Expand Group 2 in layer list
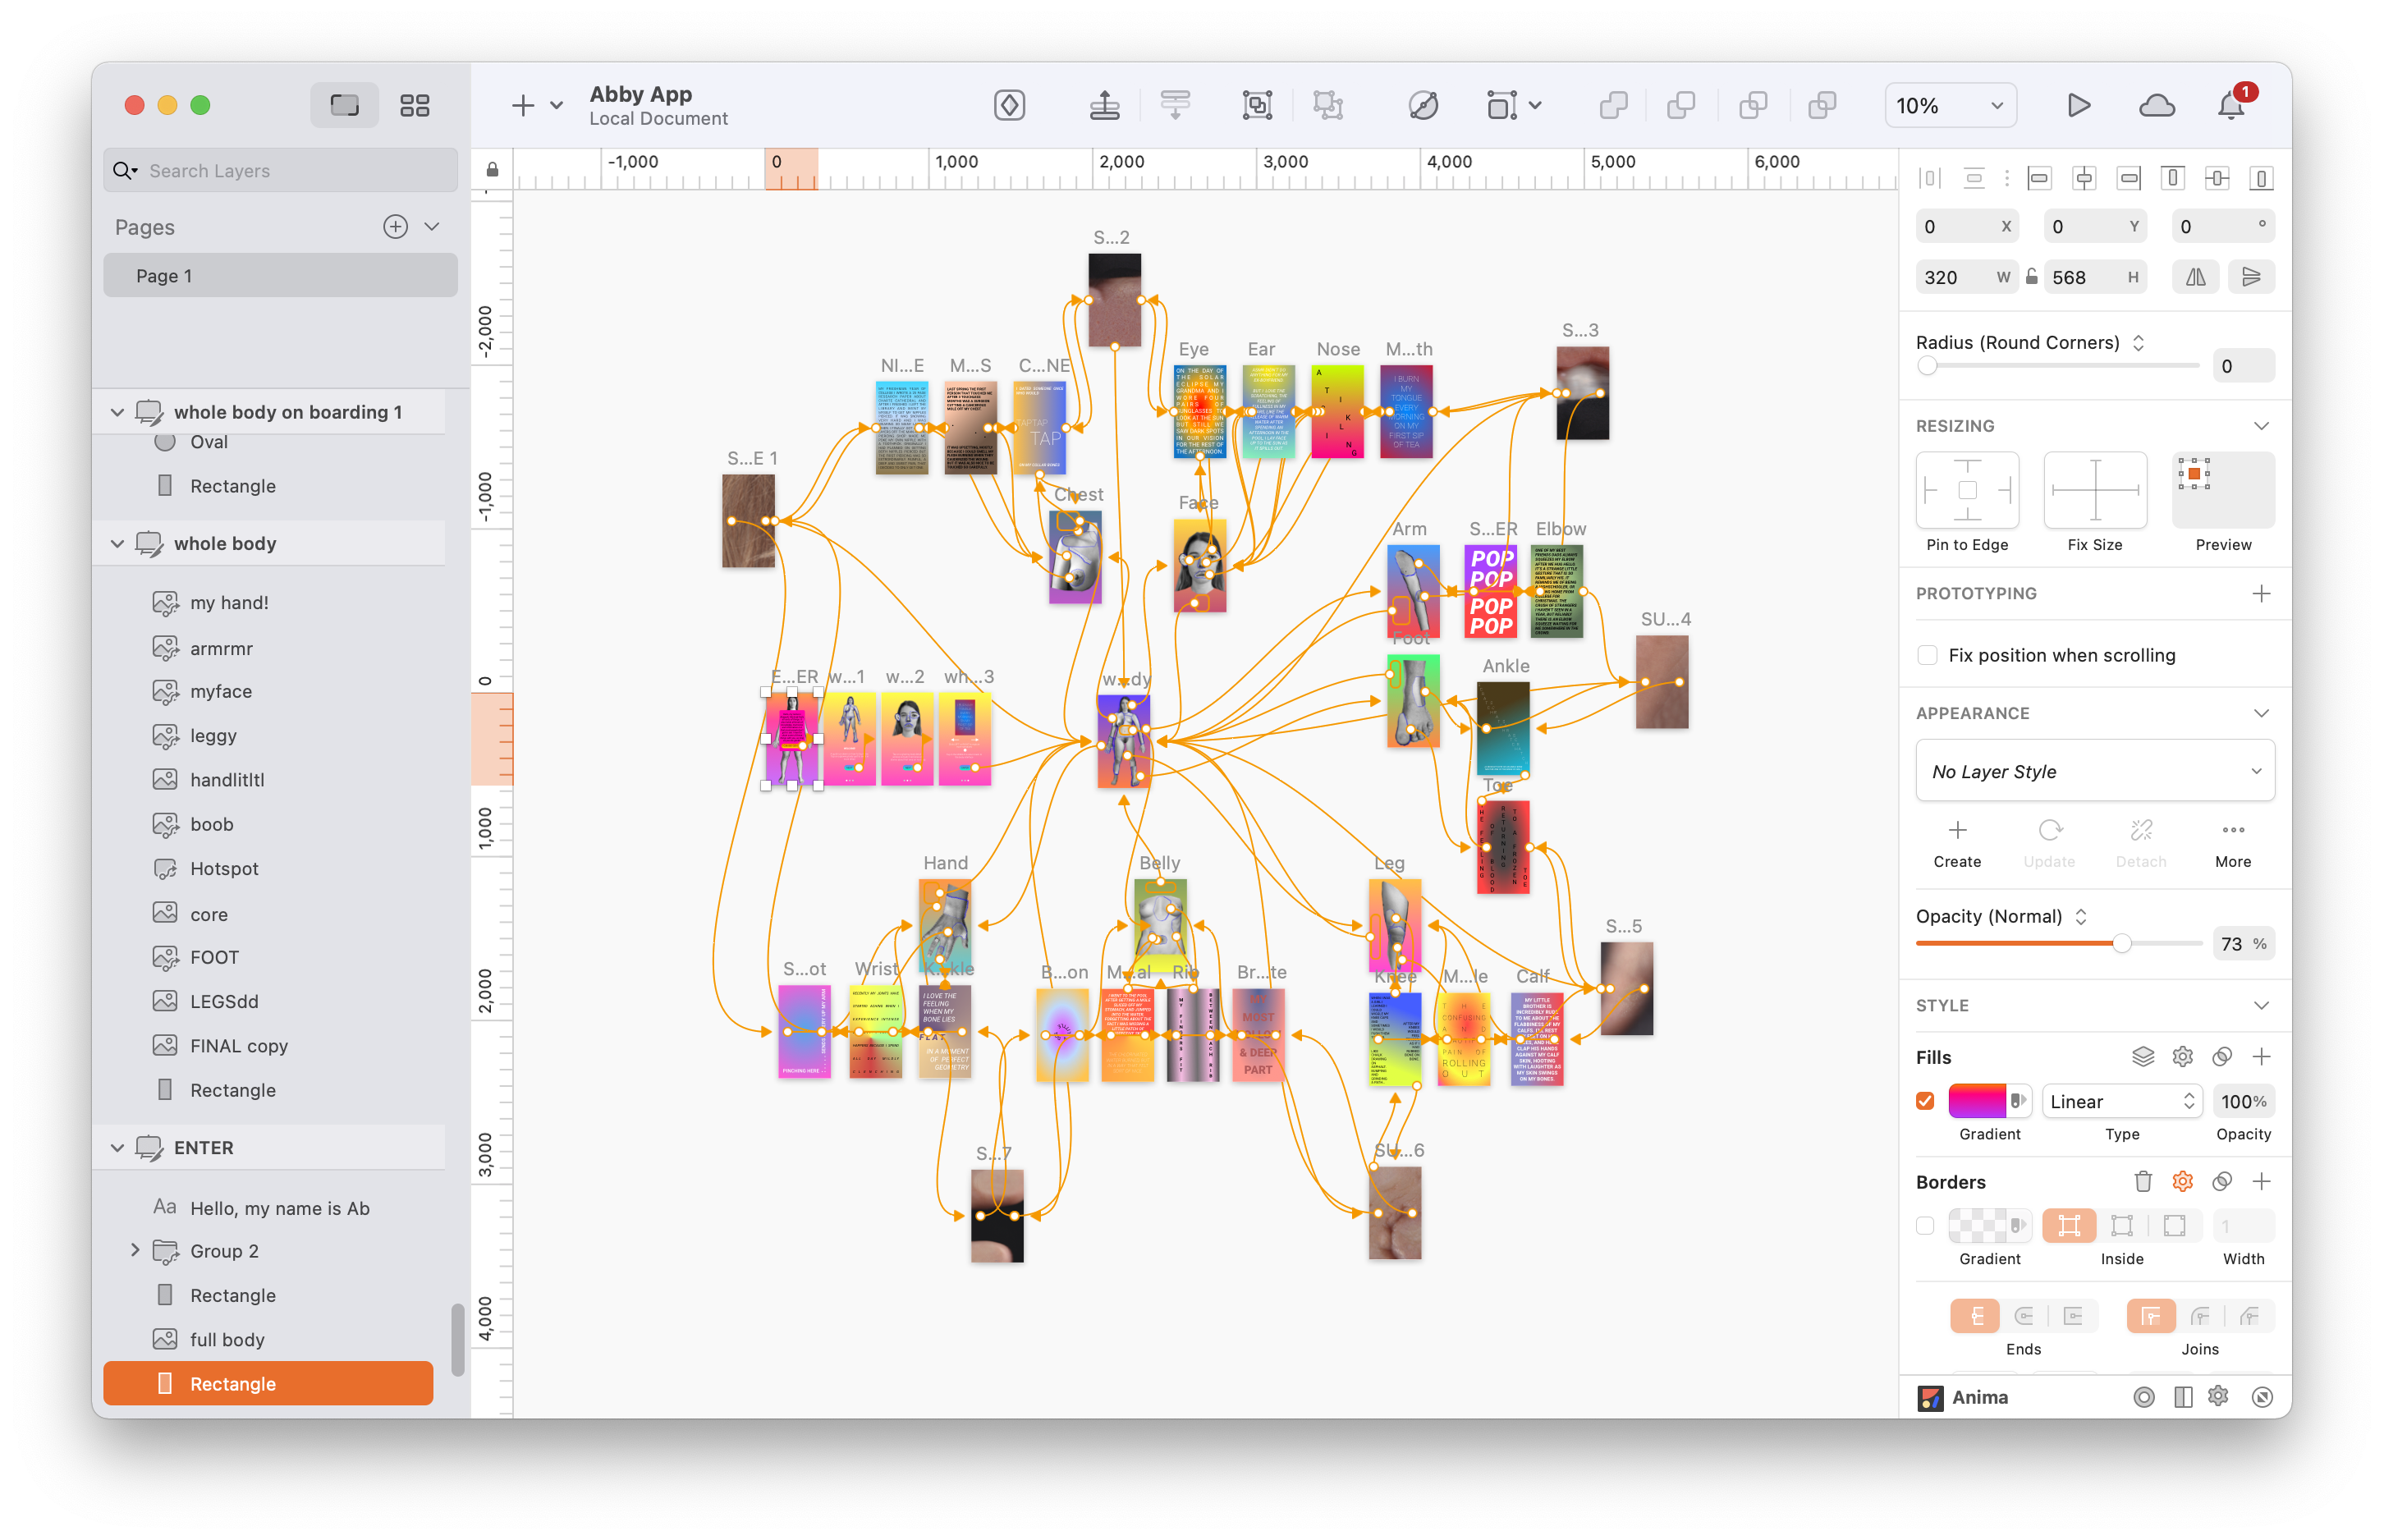Viewport: 2384px width, 1540px height. tap(135, 1251)
